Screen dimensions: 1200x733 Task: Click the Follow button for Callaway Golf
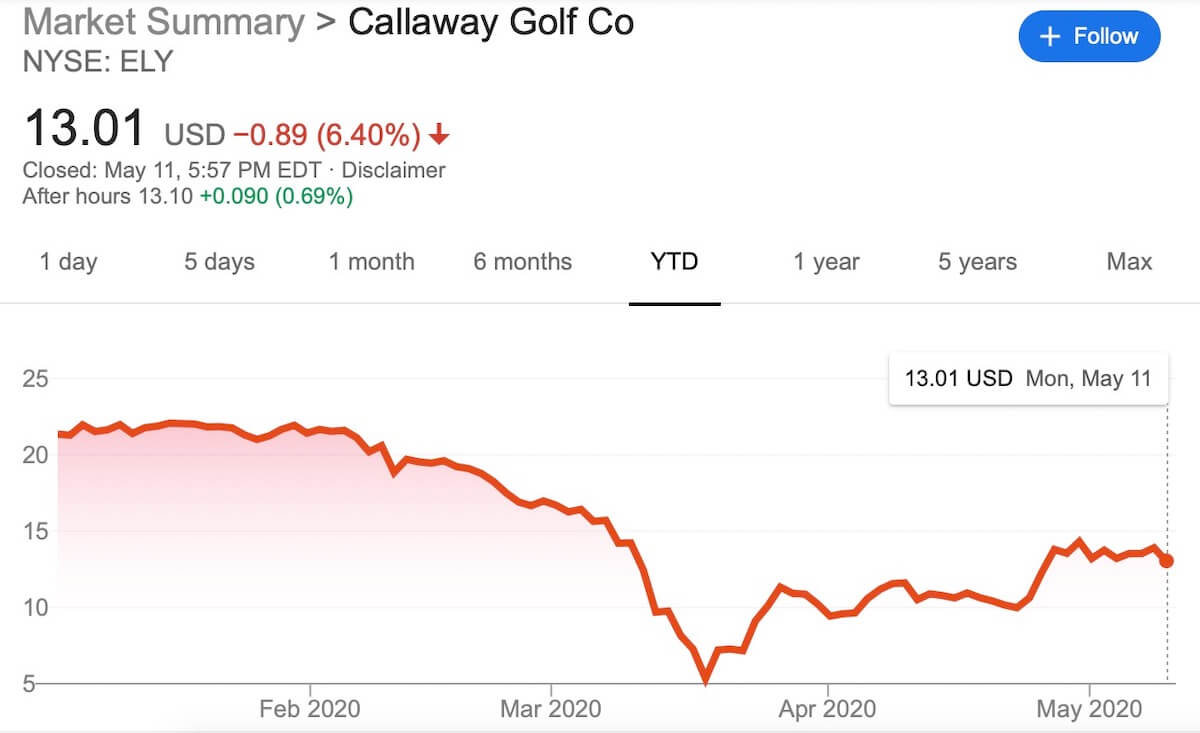pos(1089,36)
